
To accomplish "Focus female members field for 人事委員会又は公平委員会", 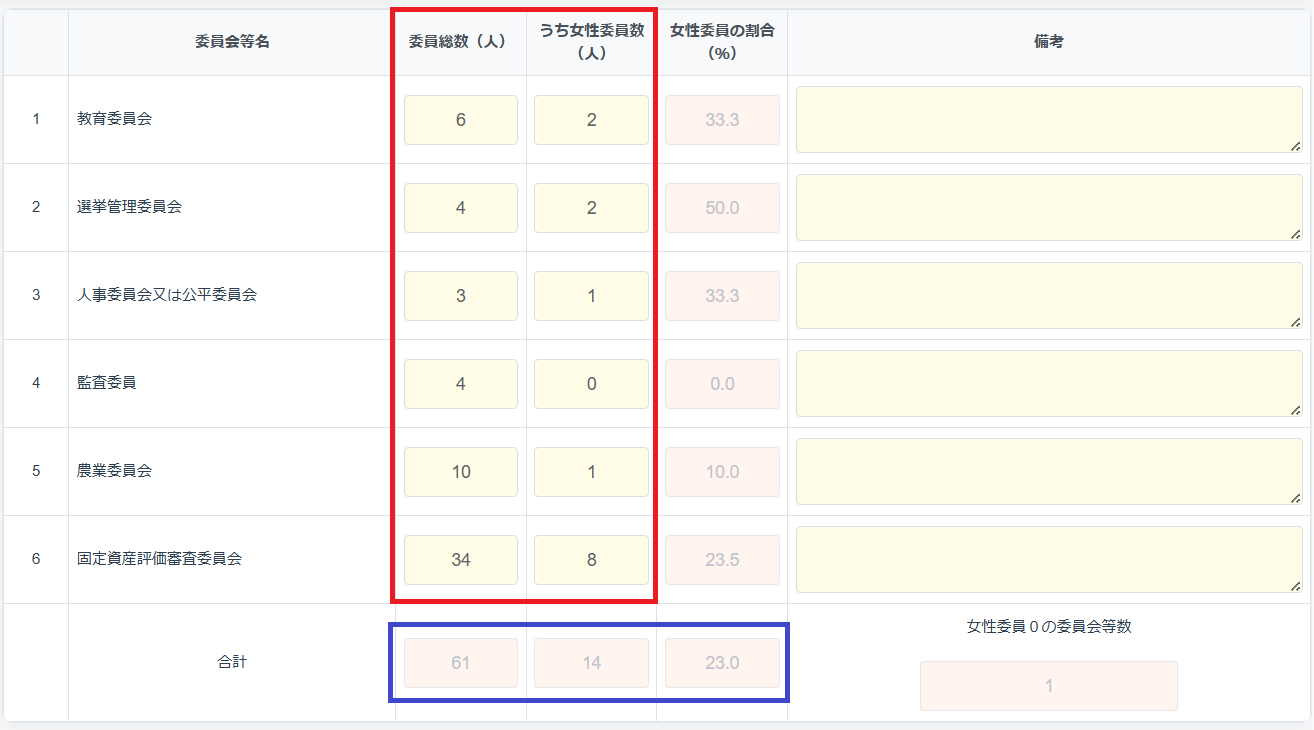I will [591, 296].
